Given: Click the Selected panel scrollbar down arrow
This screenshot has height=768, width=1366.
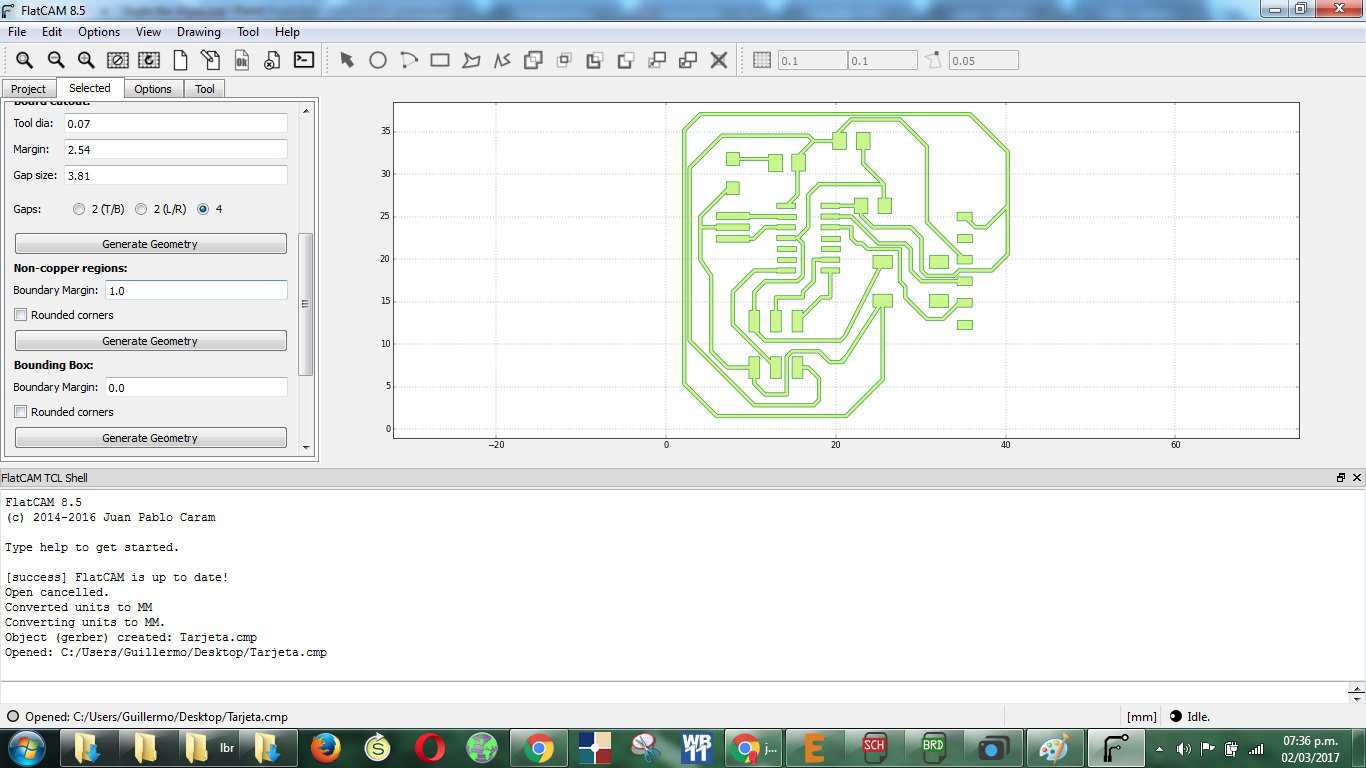Looking at the screenshot, I should pos(306,447).
